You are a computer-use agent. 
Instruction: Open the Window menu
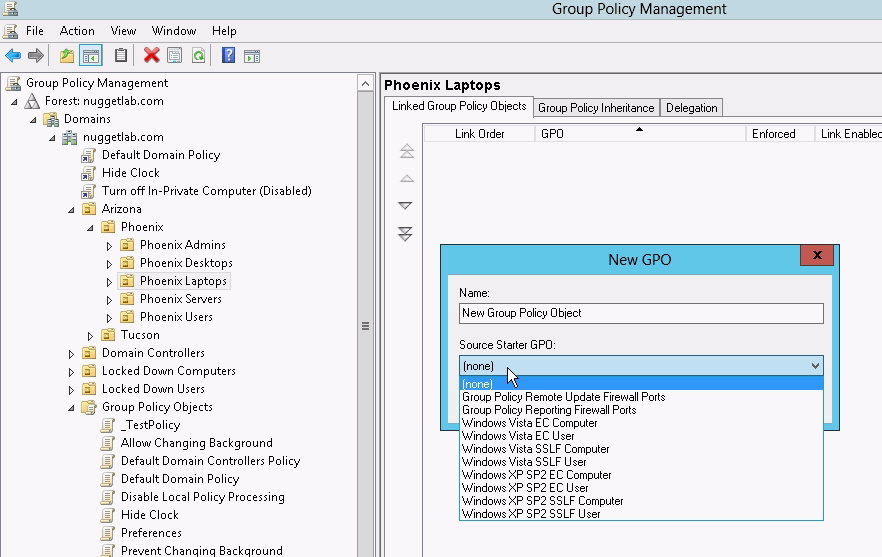[174, 31]
